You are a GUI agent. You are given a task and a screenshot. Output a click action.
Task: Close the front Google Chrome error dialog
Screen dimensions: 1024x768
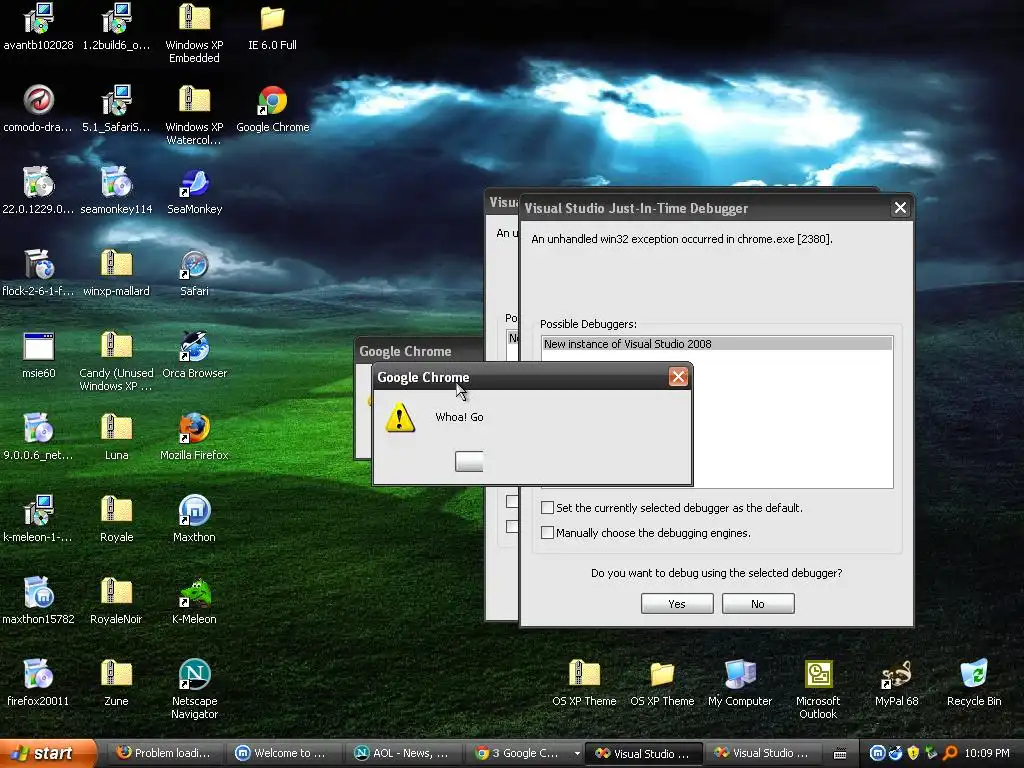(x=678, y=377)
